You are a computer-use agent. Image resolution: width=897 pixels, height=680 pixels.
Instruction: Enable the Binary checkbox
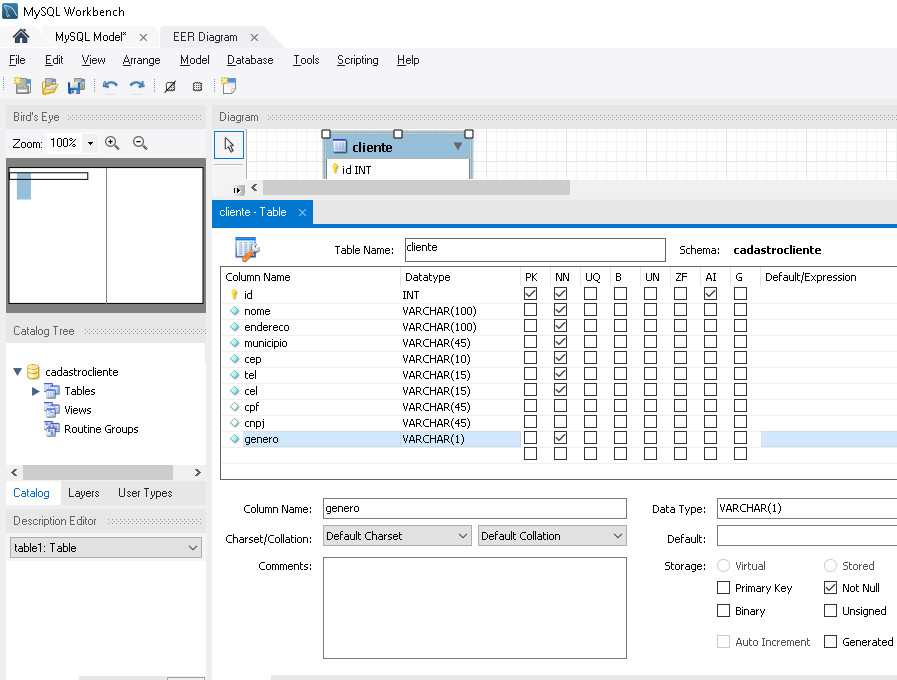pos(723,610)
